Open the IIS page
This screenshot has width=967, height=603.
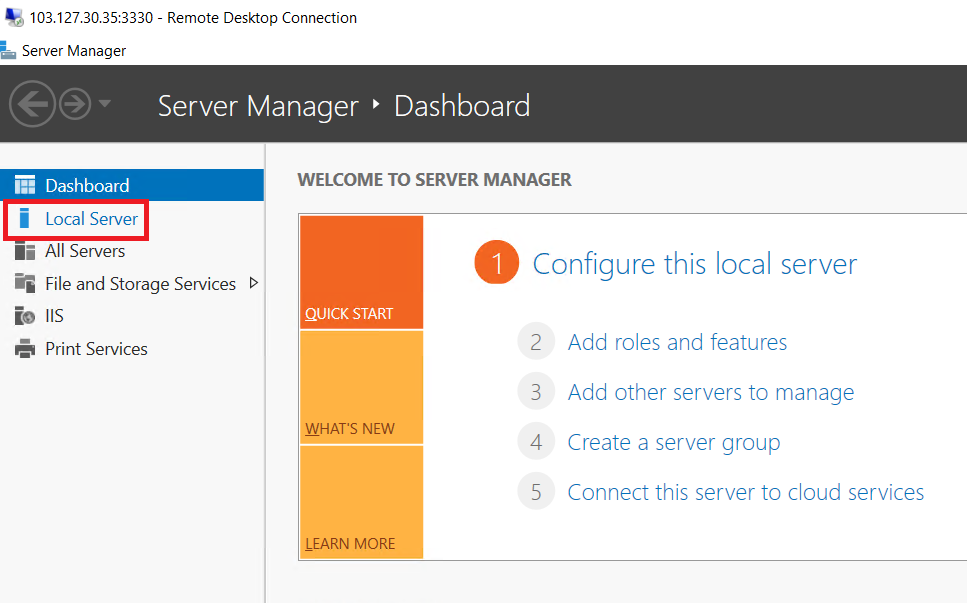[x=54, y=316]
